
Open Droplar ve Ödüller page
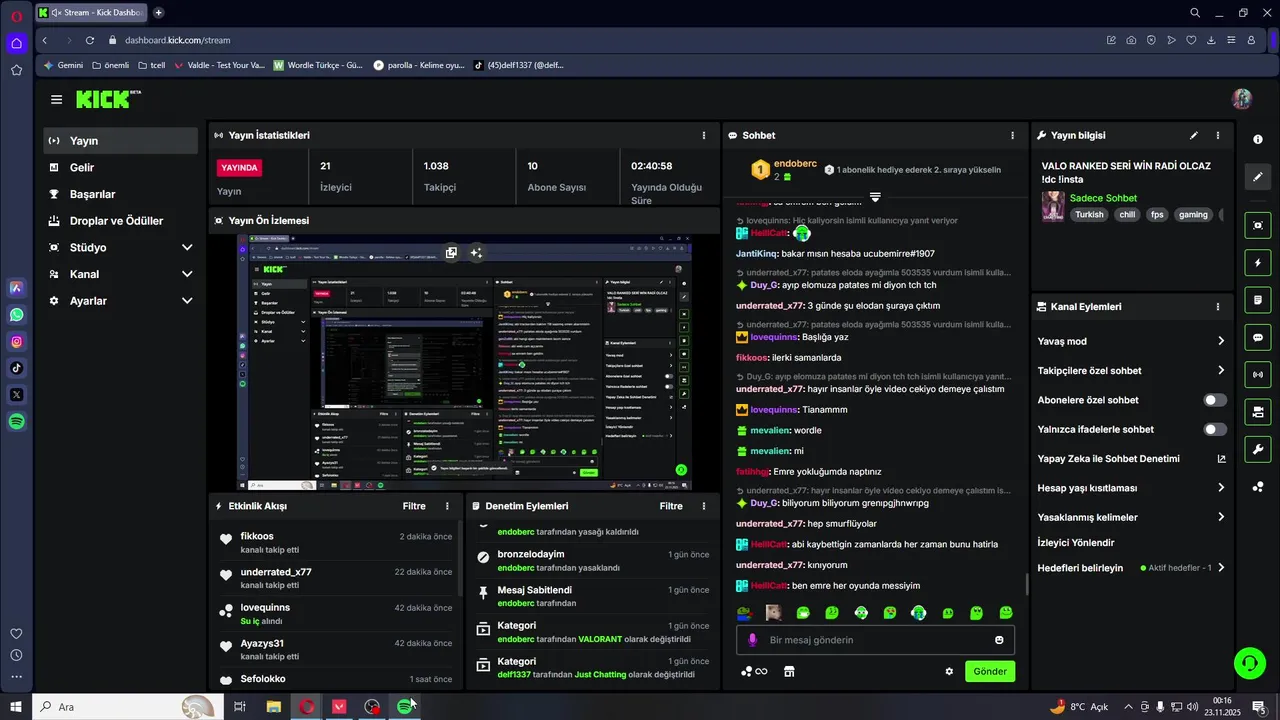(120, 221)
